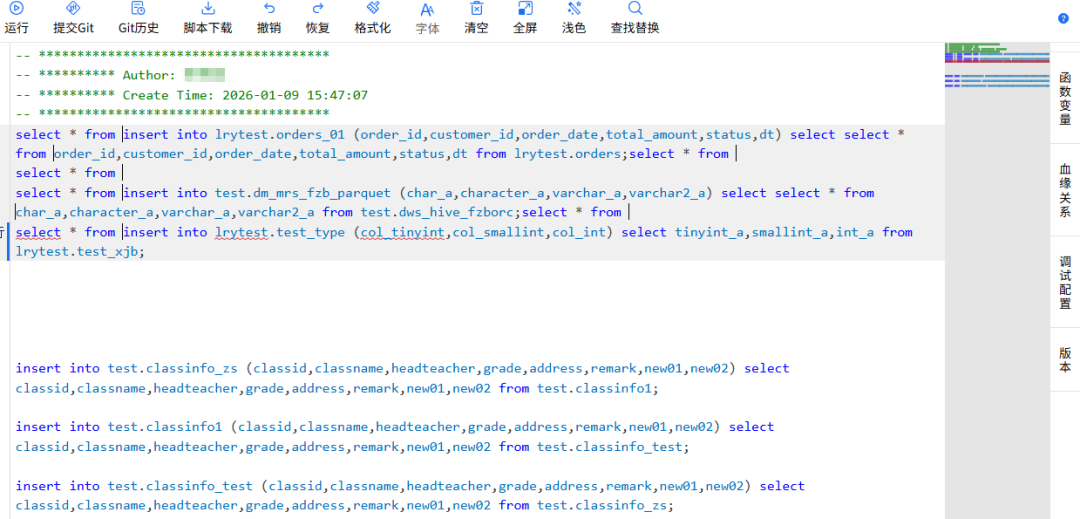Image resolution: width=1080 pixels, height=519 pixels.
Task: Open Git历史 history icon
Action: [138, 8]
